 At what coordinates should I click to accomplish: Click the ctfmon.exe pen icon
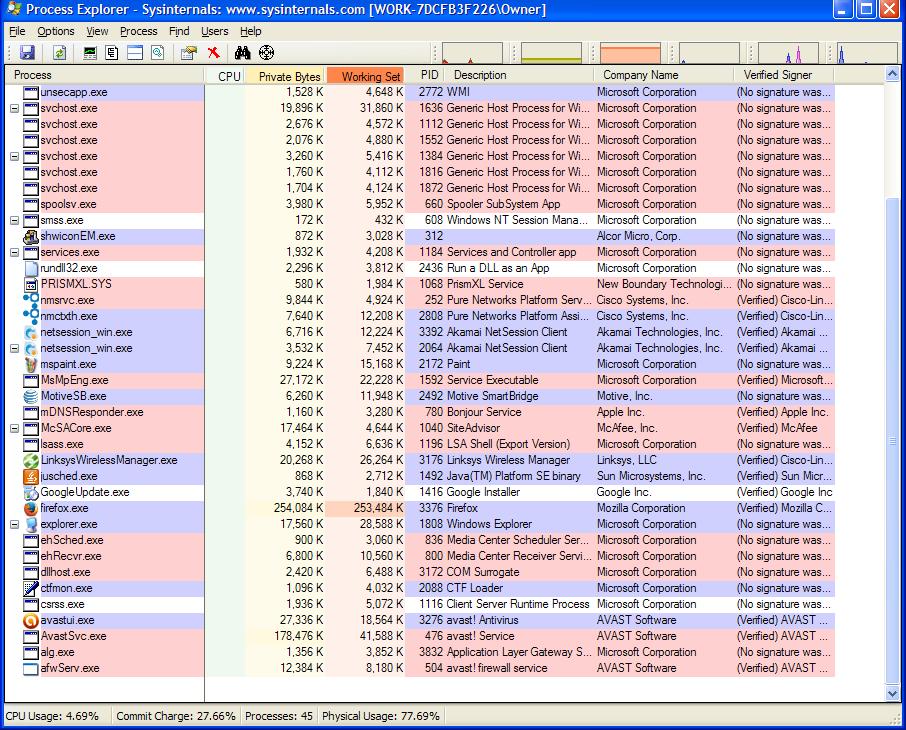point(31,588)
